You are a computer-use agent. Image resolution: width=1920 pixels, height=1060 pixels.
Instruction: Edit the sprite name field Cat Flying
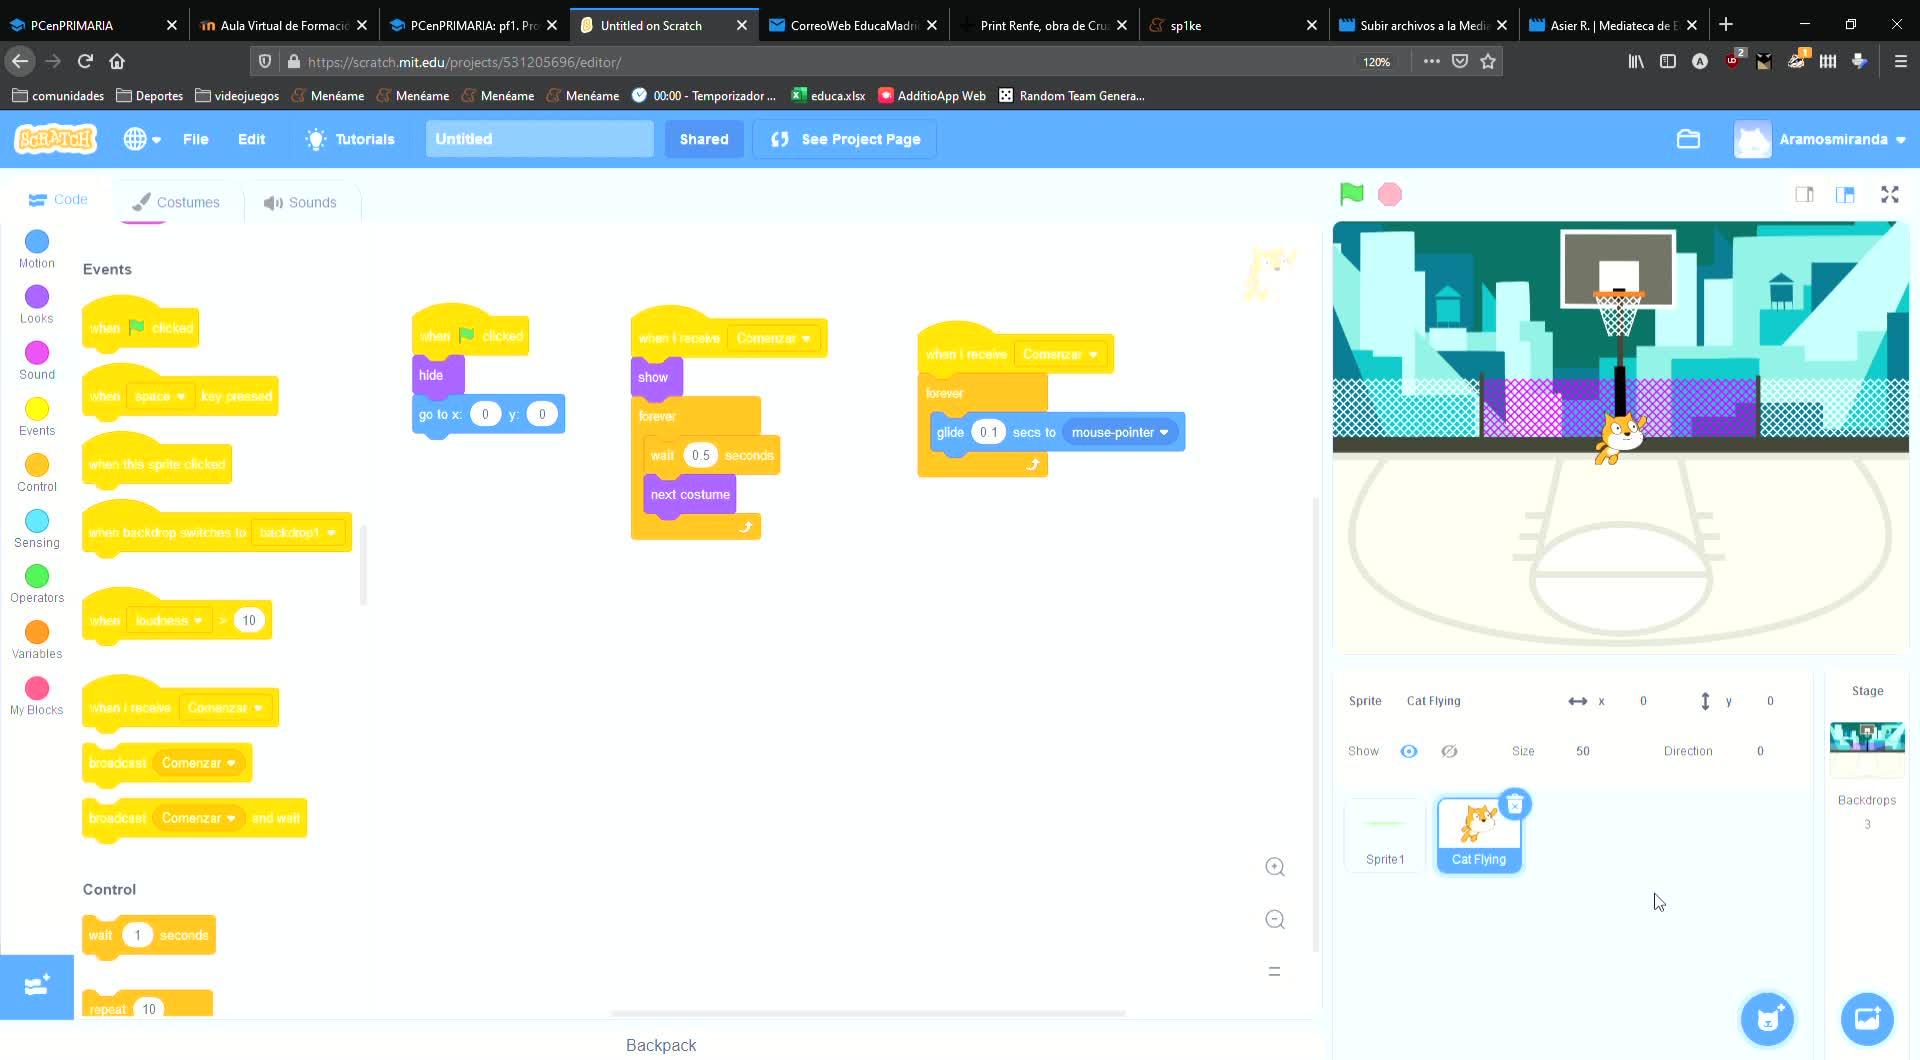(x=1471, y=701)
